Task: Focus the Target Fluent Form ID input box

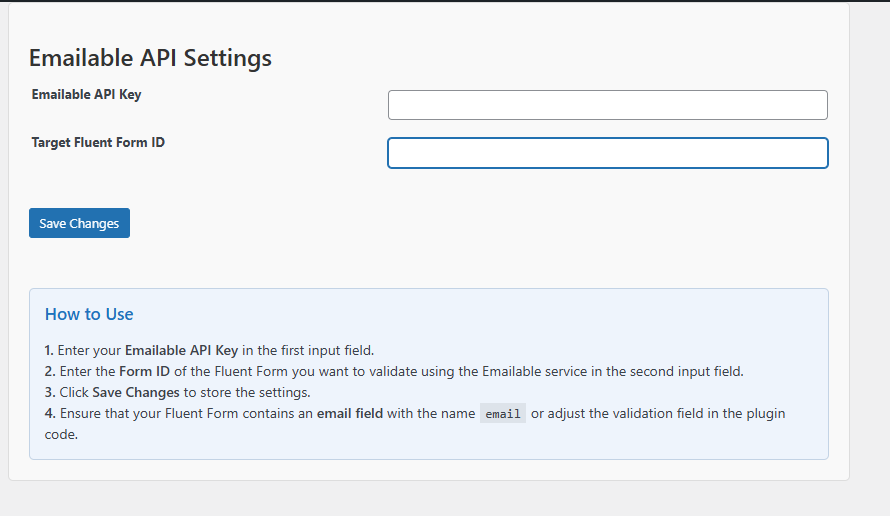Action: (x=607, y=153)
